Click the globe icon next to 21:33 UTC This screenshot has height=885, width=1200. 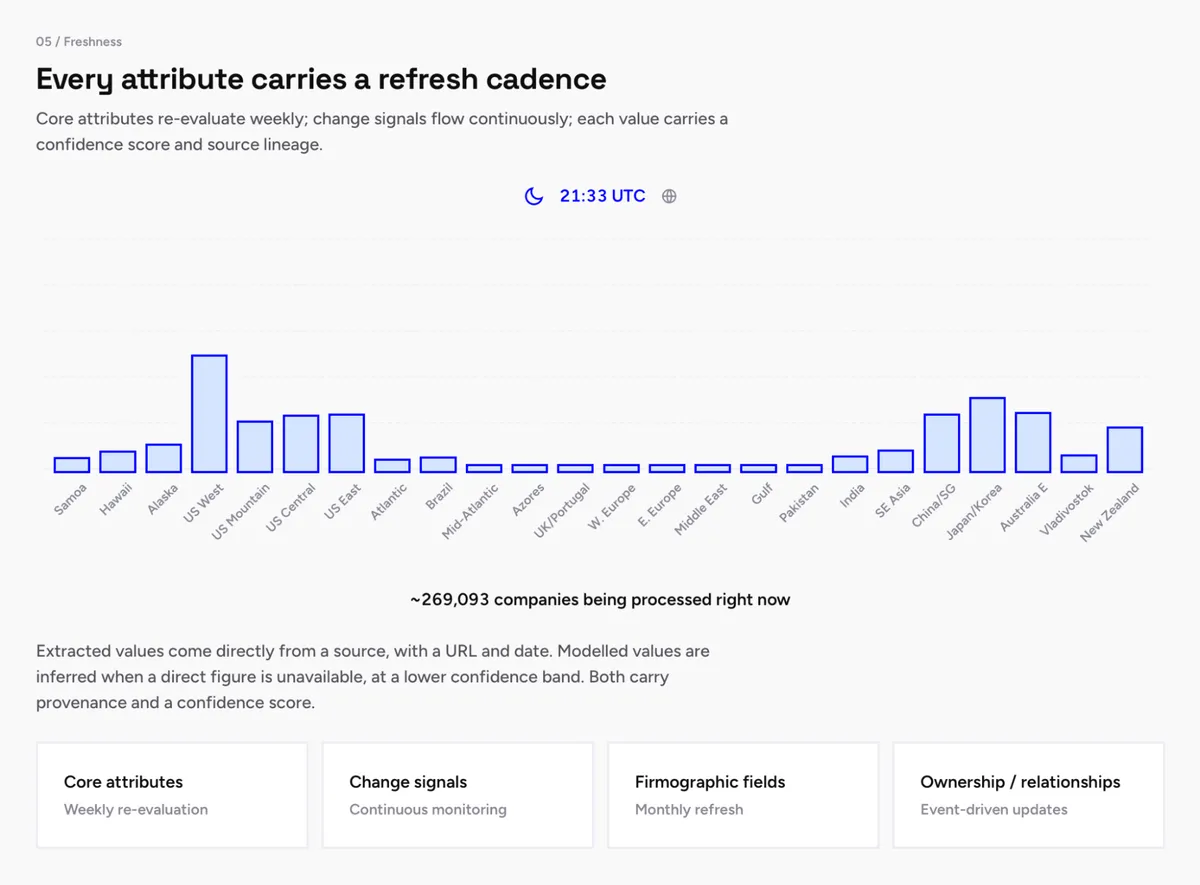pyautogui.click(x=669, y=196)
